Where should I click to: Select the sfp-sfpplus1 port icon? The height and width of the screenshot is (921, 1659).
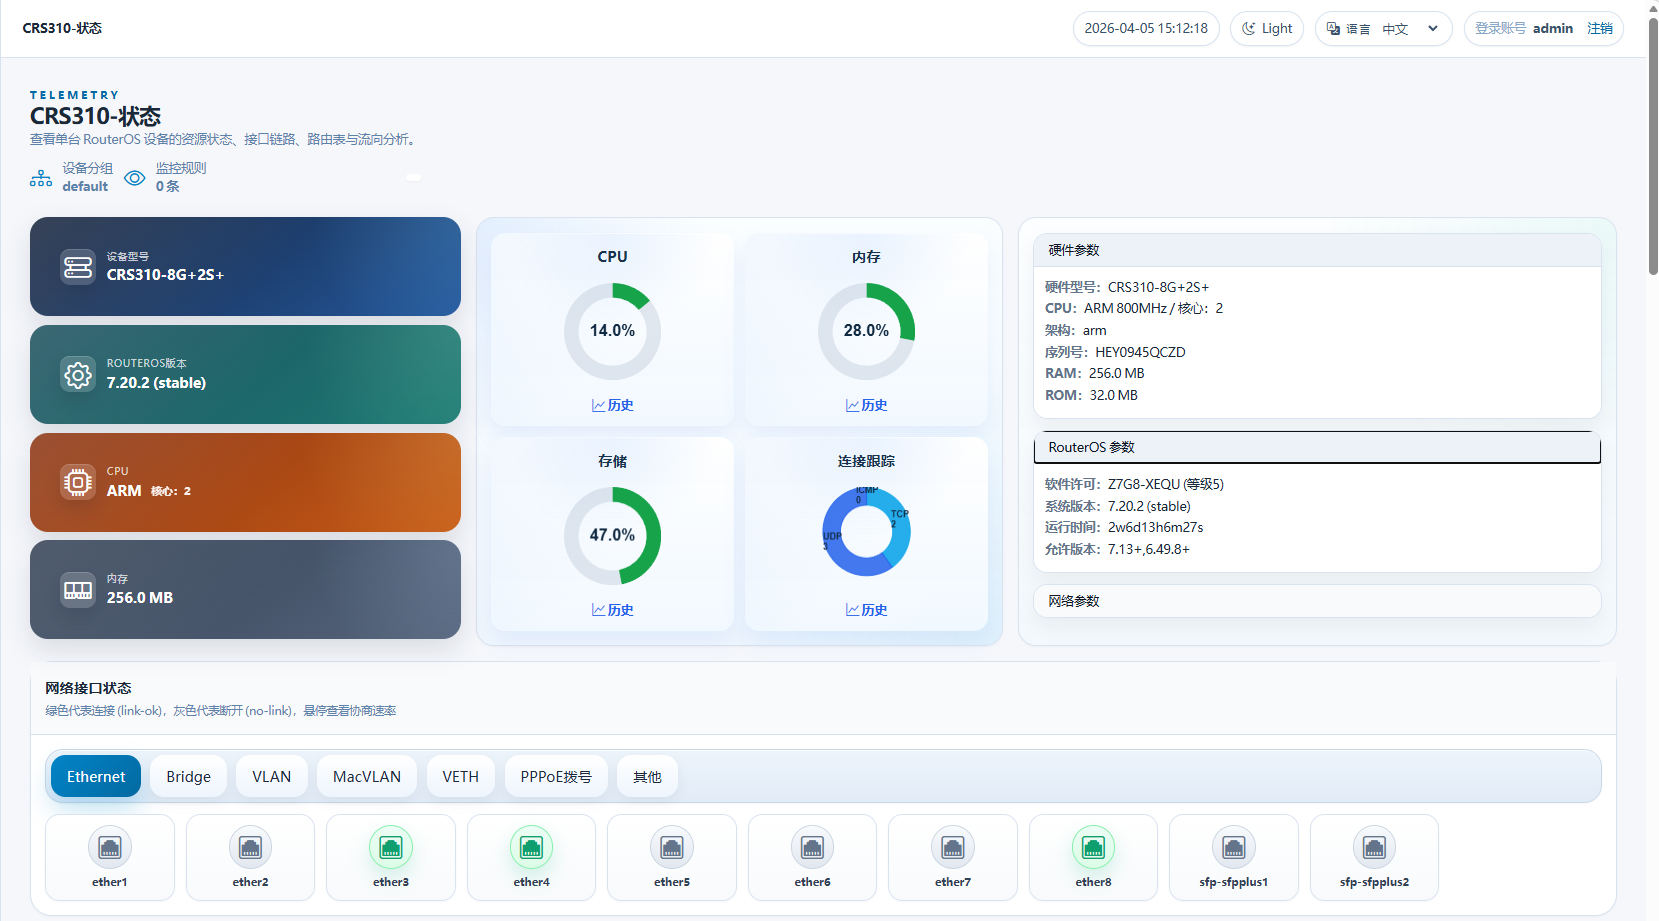(x=1234, y=848)
